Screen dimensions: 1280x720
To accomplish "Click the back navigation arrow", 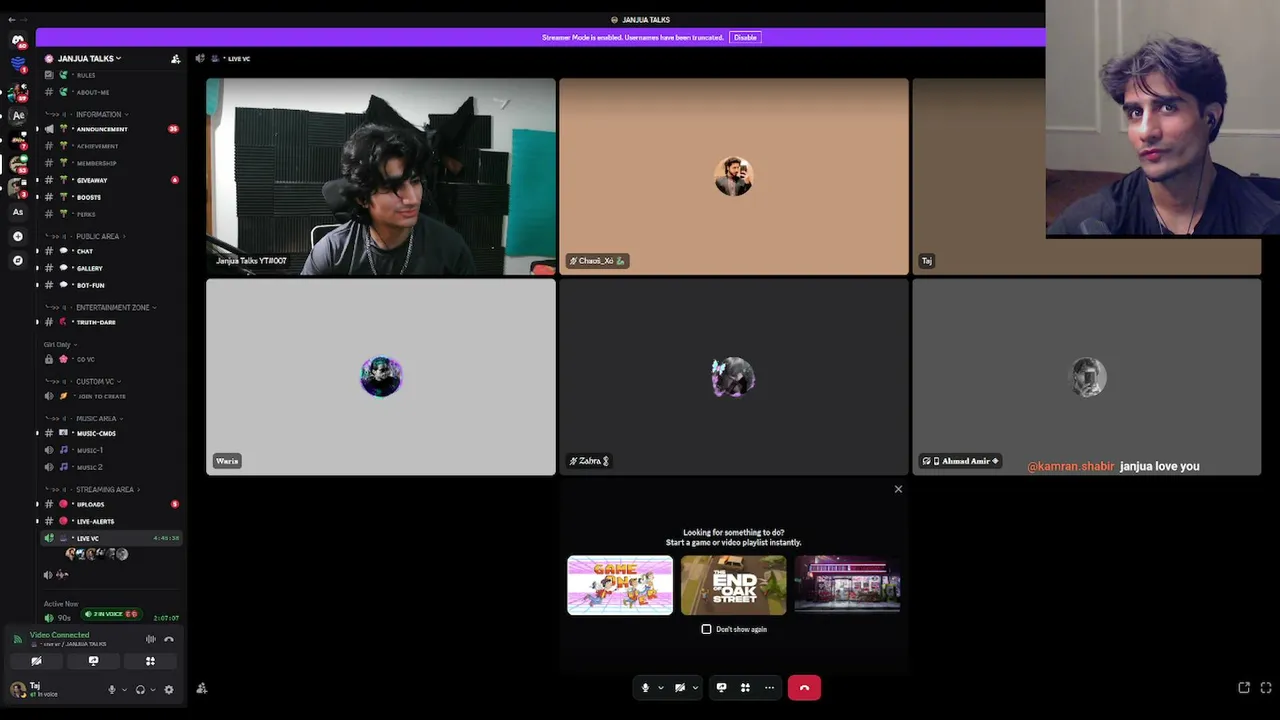I will pos(12,20).
